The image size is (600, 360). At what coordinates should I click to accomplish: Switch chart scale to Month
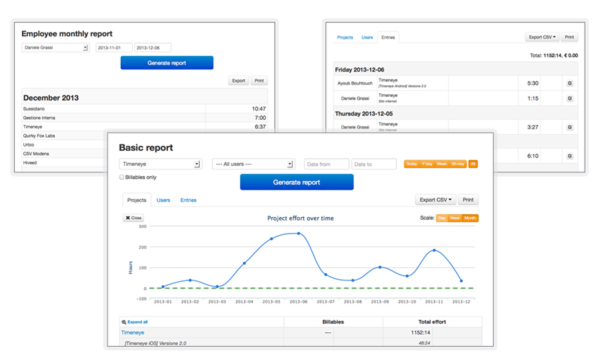[x=470, y=218]
